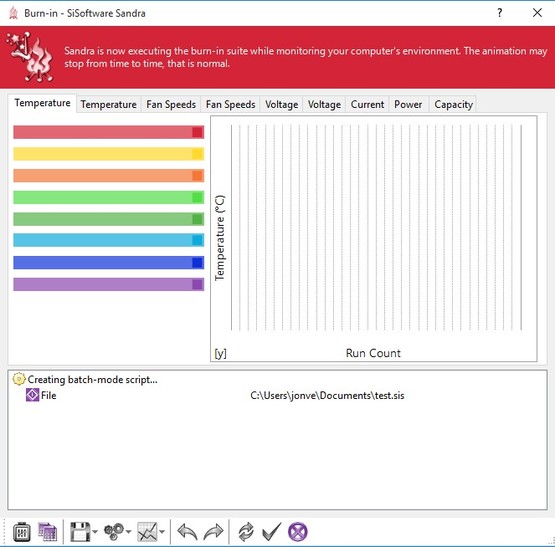Click the yellow swatch on the yellow bar

pos(198,154)
